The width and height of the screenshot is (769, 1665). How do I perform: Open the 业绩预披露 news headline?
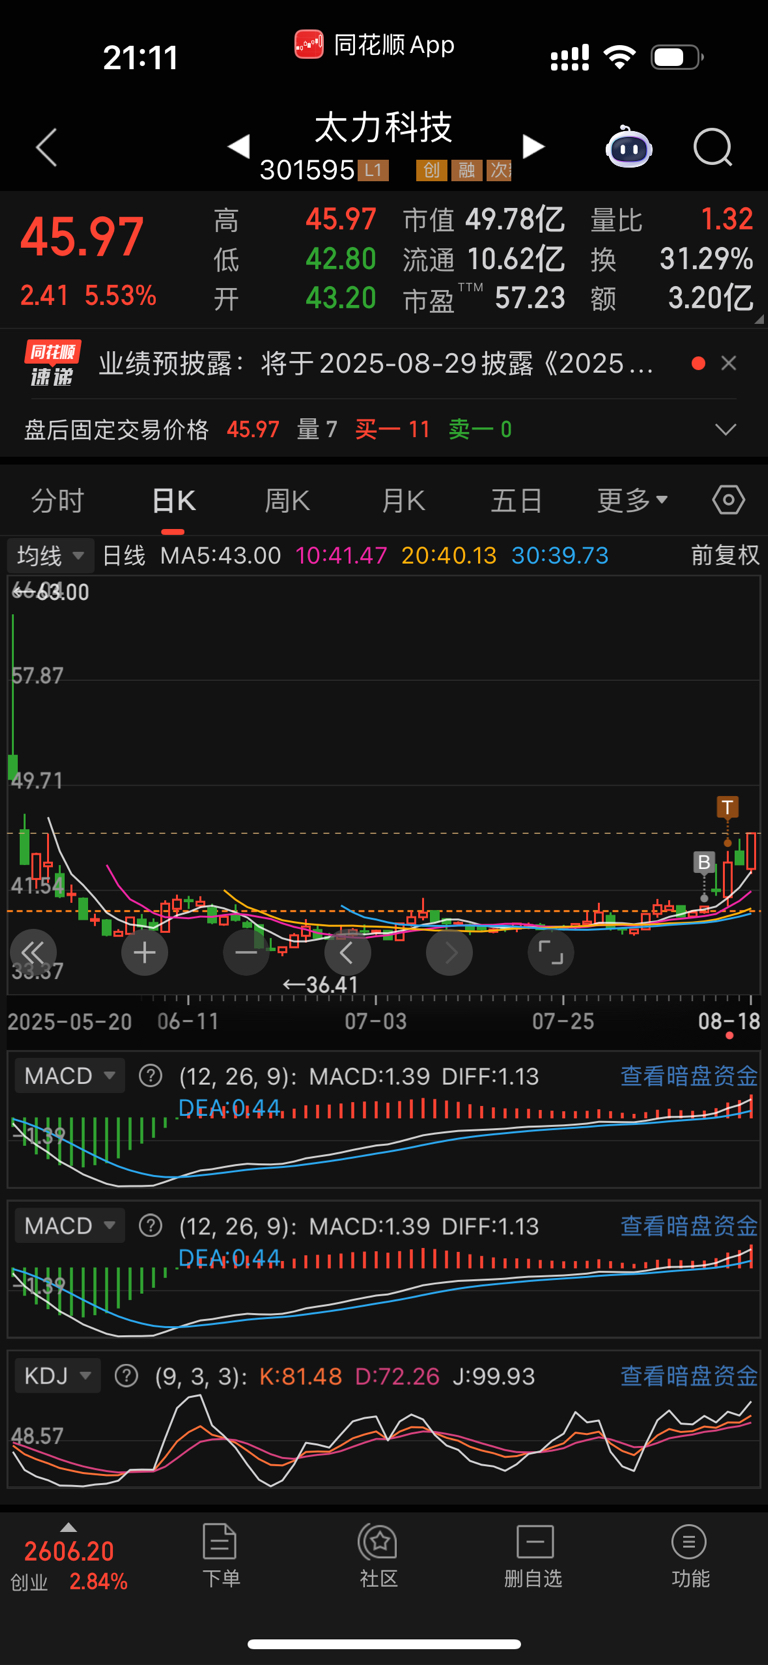point(376,363)
